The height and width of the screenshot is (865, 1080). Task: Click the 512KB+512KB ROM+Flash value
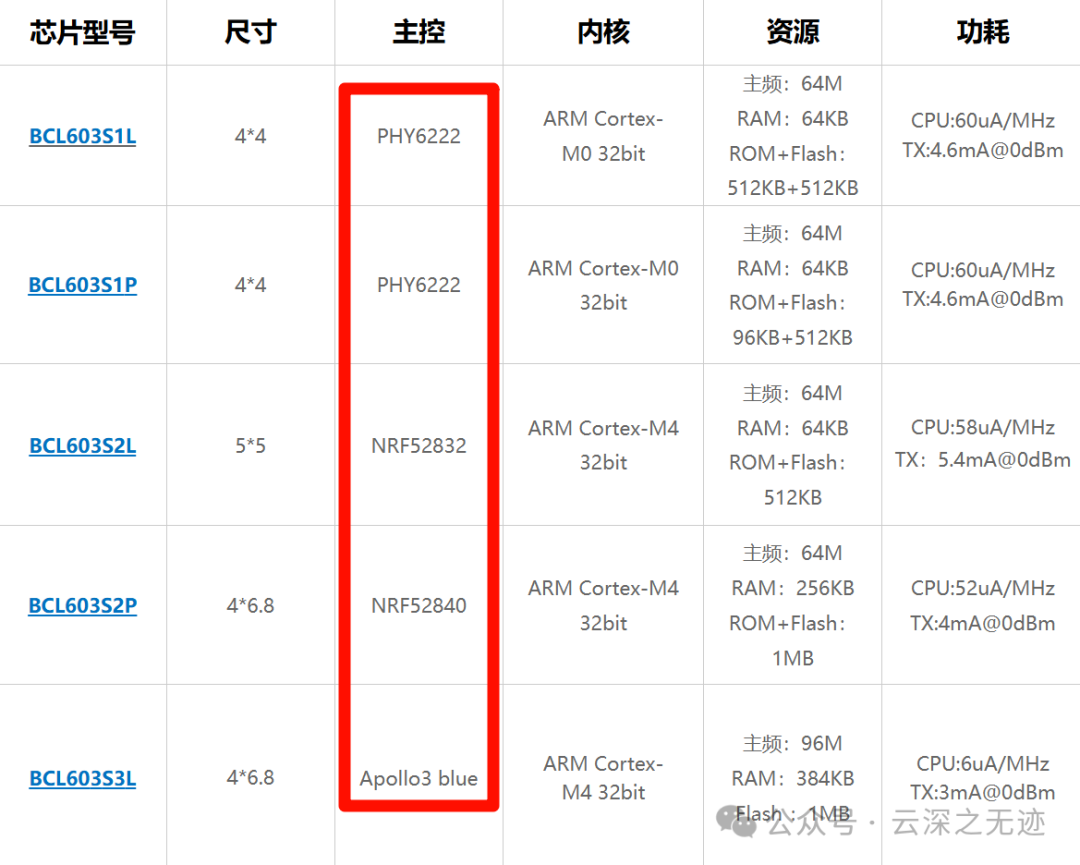tap(793, 188)
